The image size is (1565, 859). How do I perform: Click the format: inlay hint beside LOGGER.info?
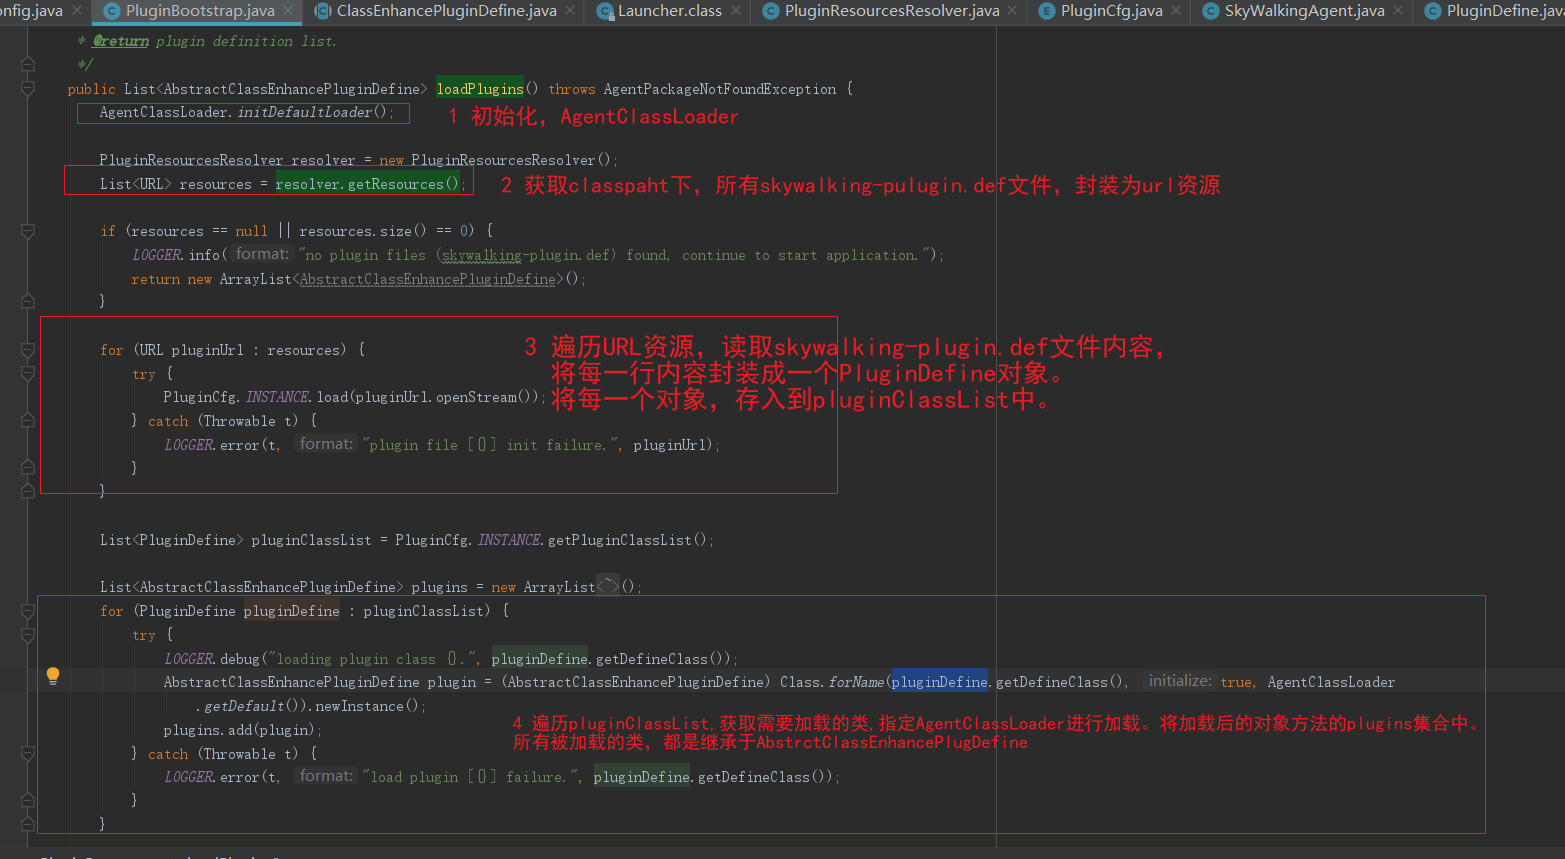[260, 254]
